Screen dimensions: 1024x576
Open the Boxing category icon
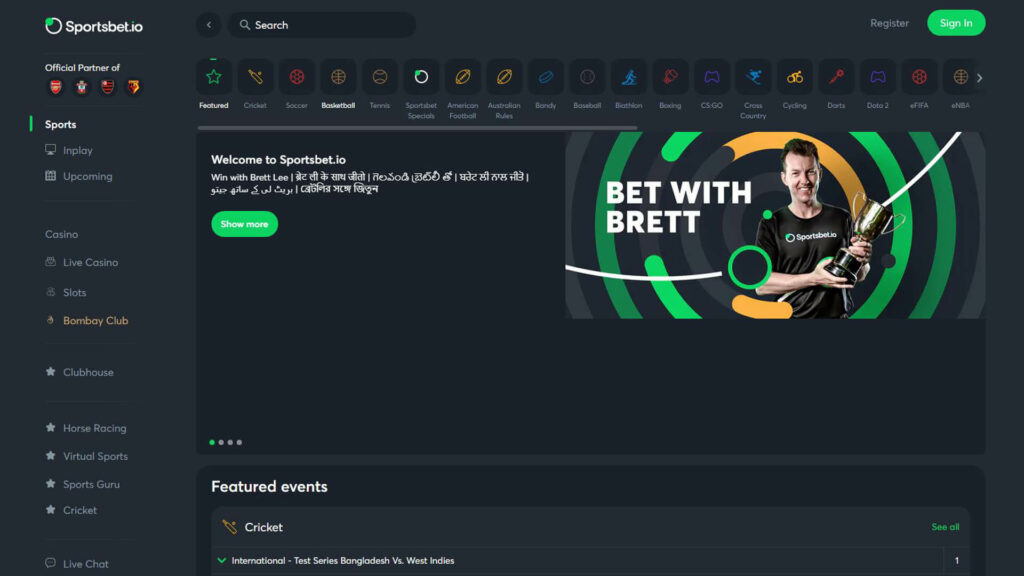670,77
